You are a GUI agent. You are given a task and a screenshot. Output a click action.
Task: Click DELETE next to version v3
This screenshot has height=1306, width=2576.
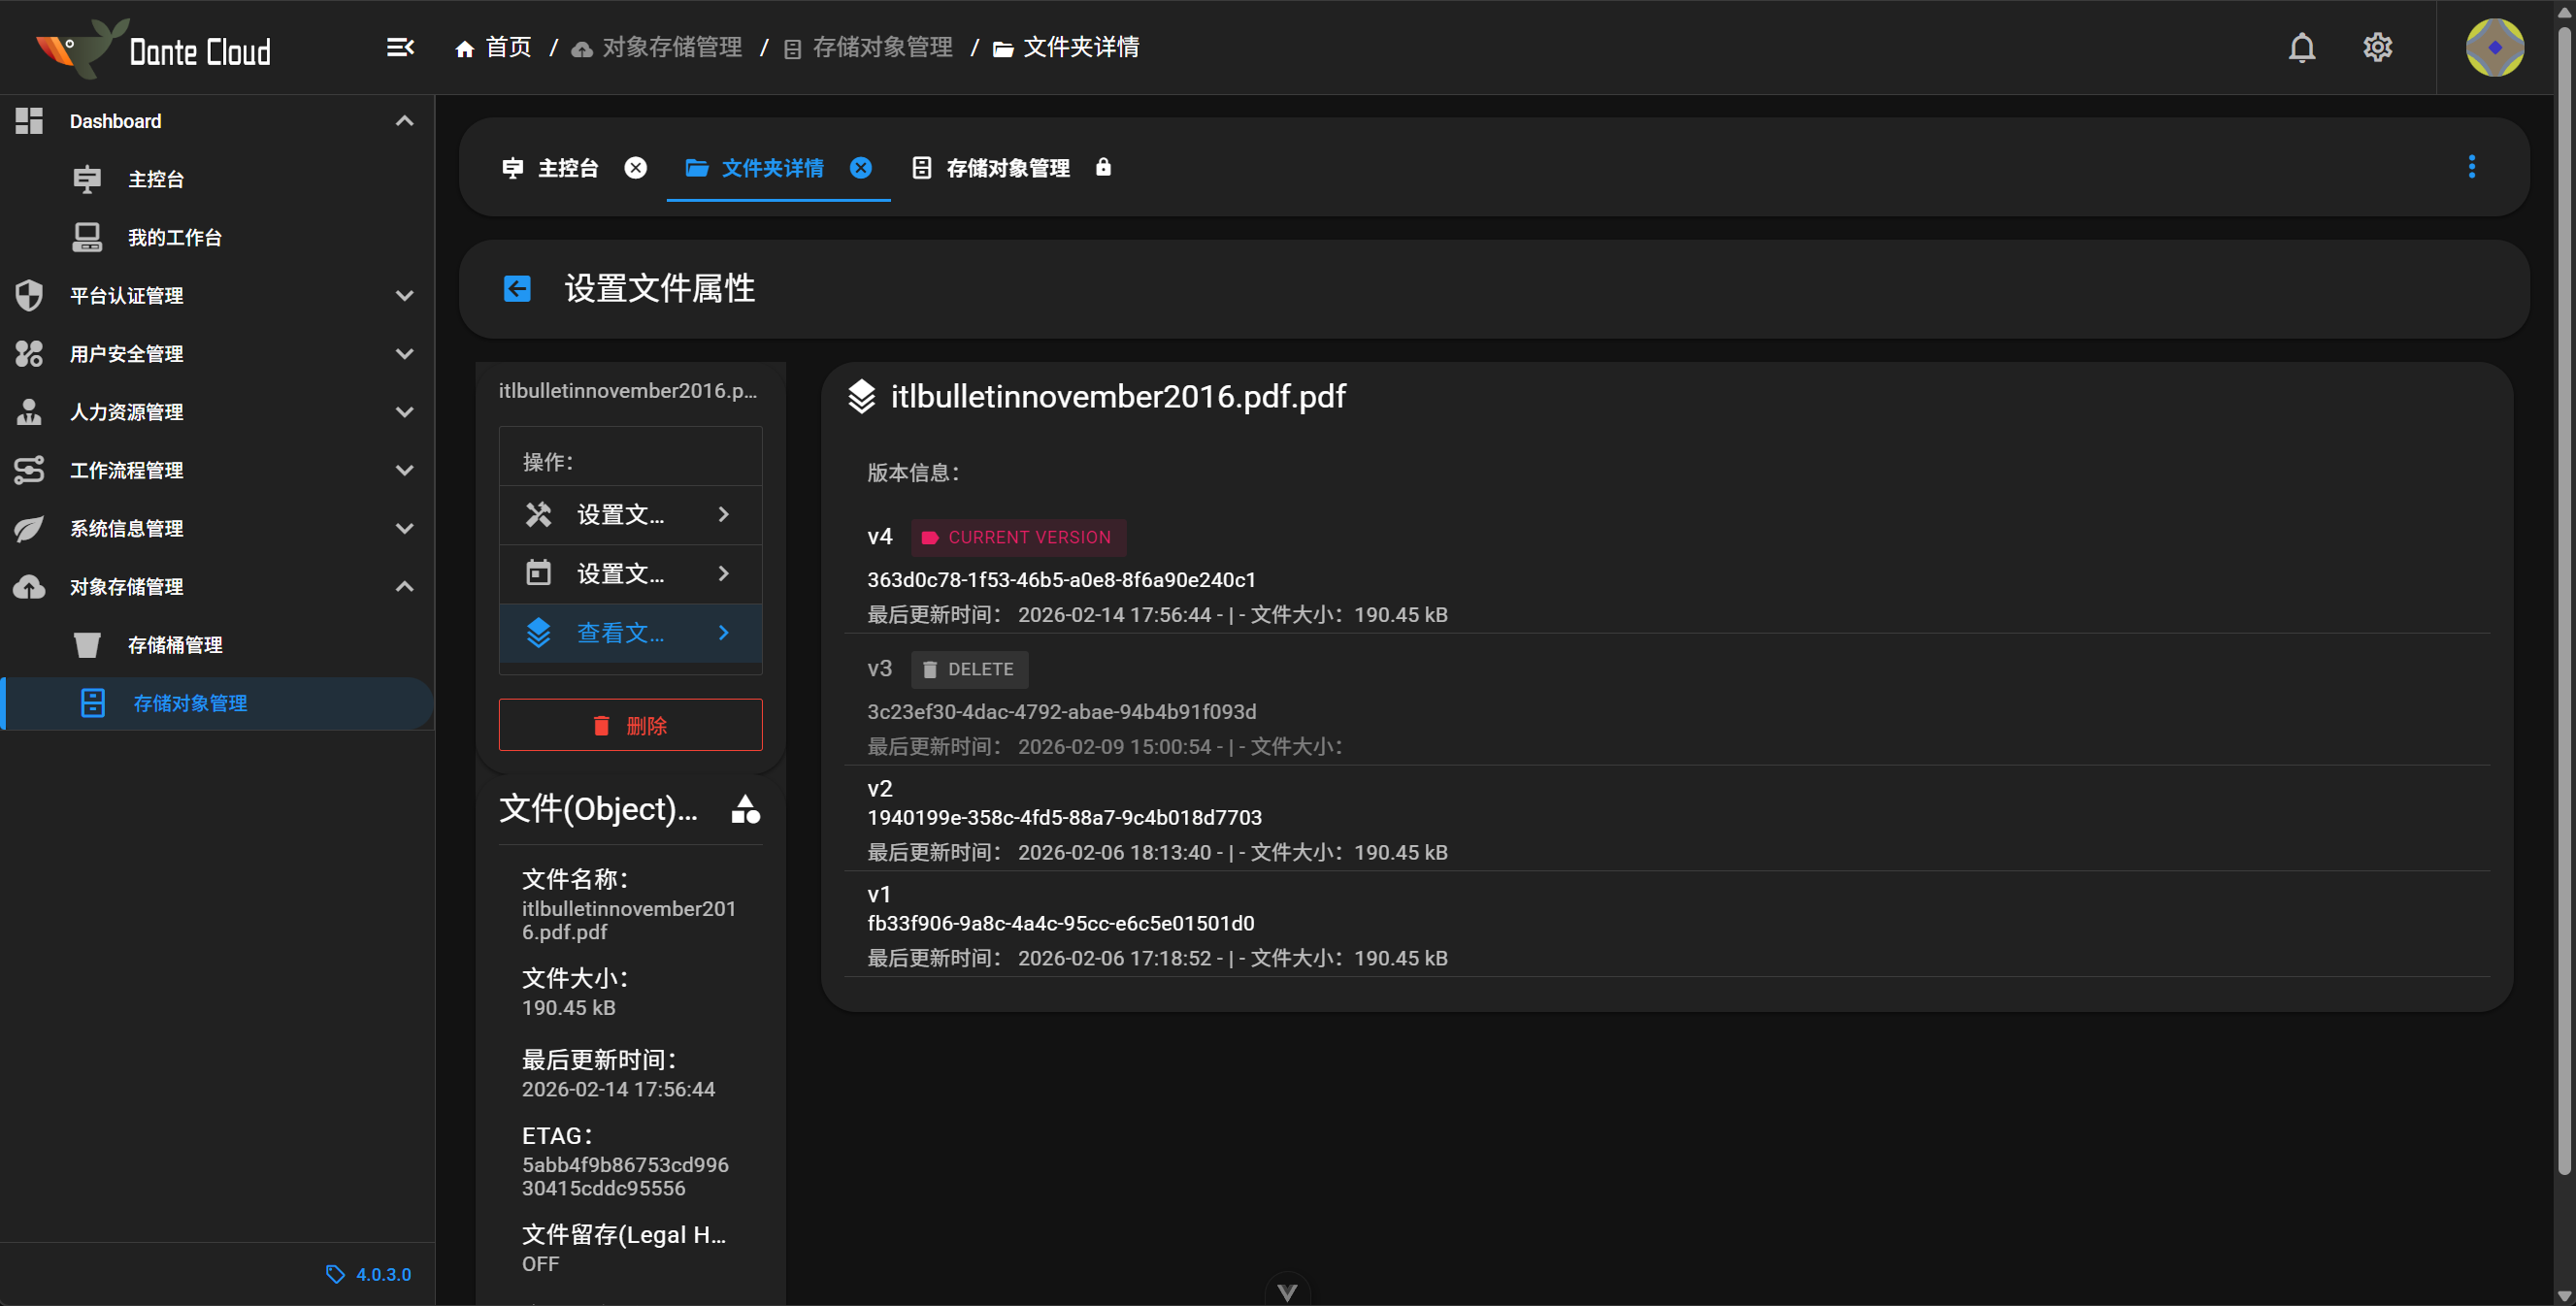(x=968, y=669)
